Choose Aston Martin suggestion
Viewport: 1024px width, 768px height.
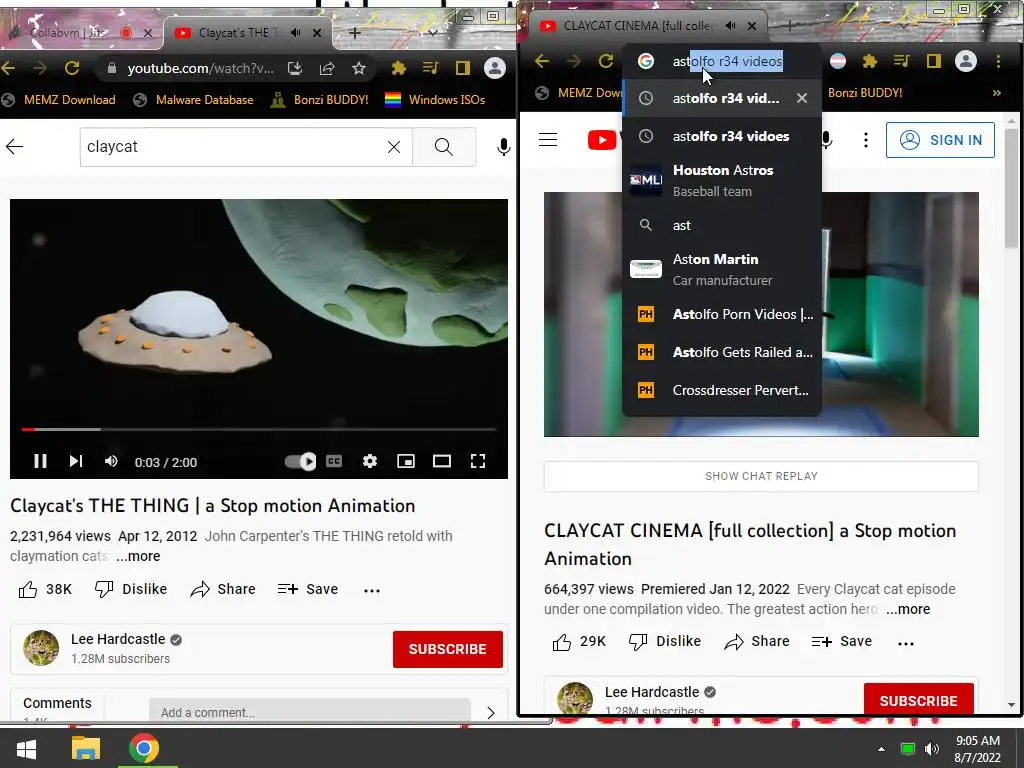(722, 269)
